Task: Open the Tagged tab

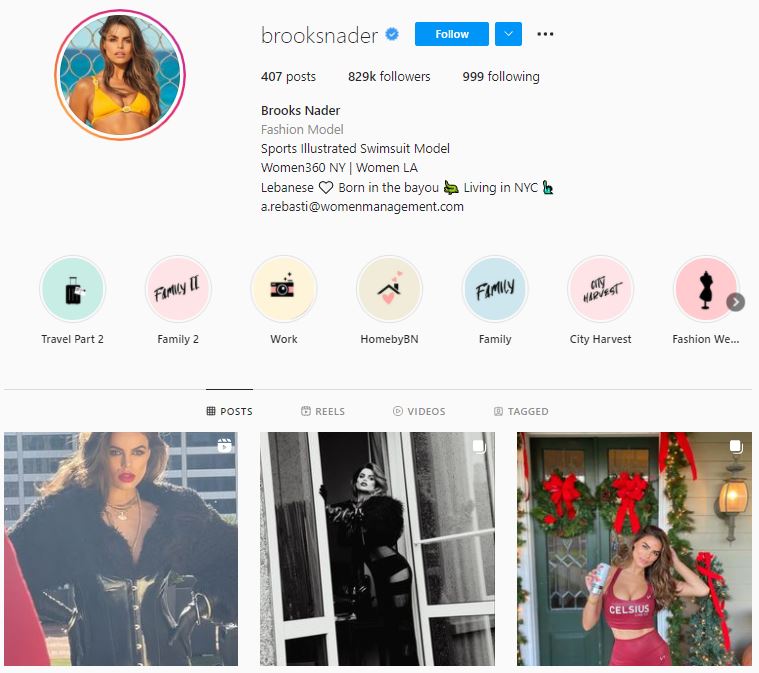Action: (x=521, y=411)
